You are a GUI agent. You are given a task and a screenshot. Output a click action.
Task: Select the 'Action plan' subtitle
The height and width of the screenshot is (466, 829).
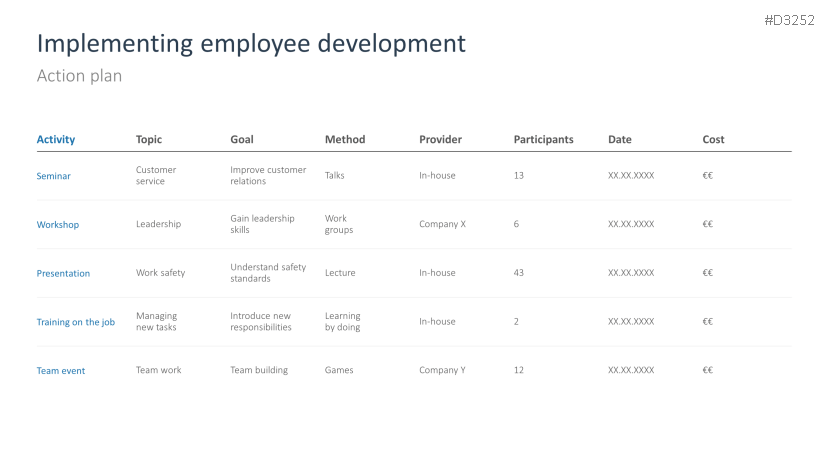click(x=79, y=76)
